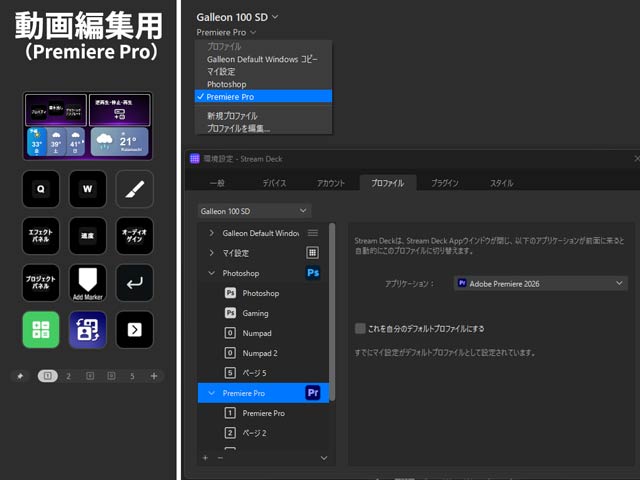Click the profile list vertical scrollbar

[x=332, y=312]
